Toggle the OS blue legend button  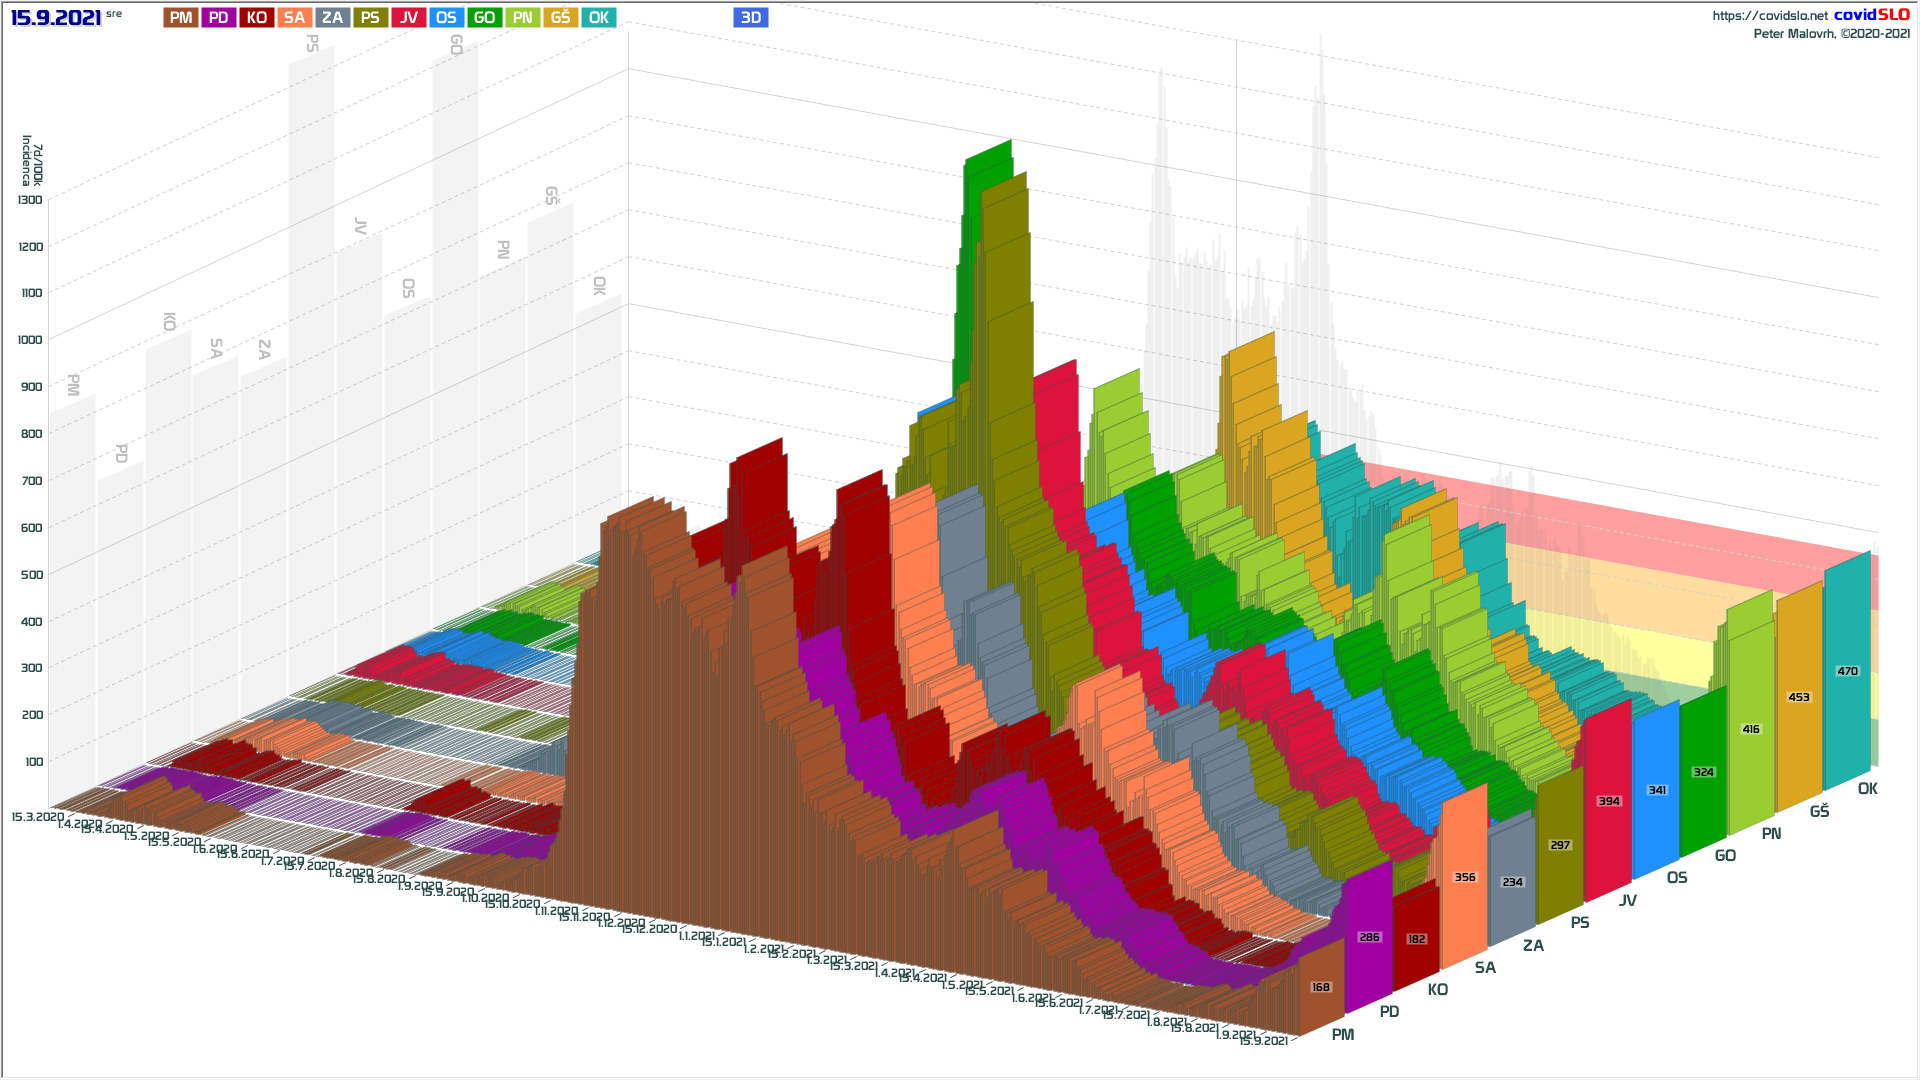click(x=446, y=18)
